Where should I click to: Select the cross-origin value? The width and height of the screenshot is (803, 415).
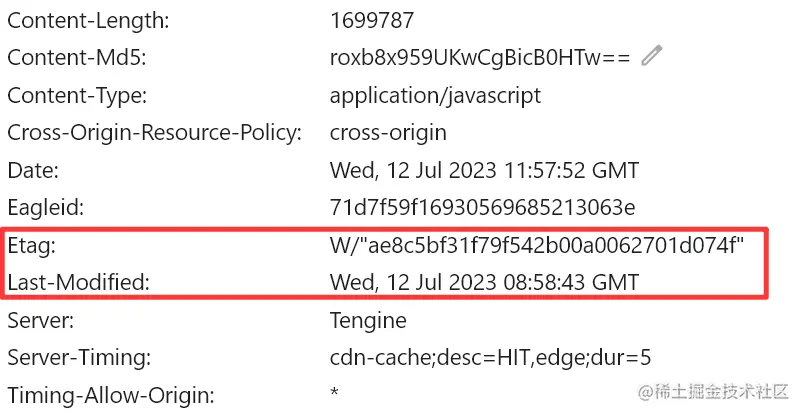[388, 133]
